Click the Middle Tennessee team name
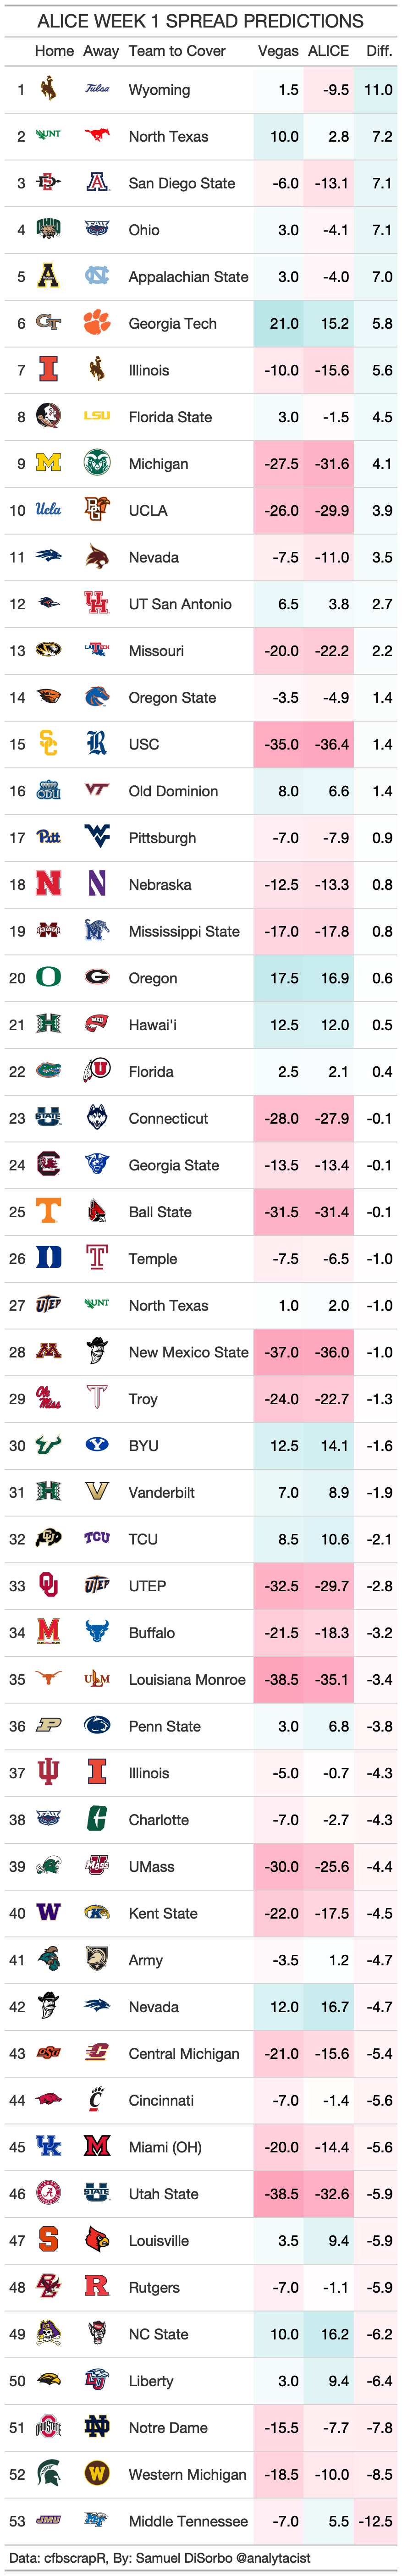This screenshot has height=2576, width=402. (188, 2521)
